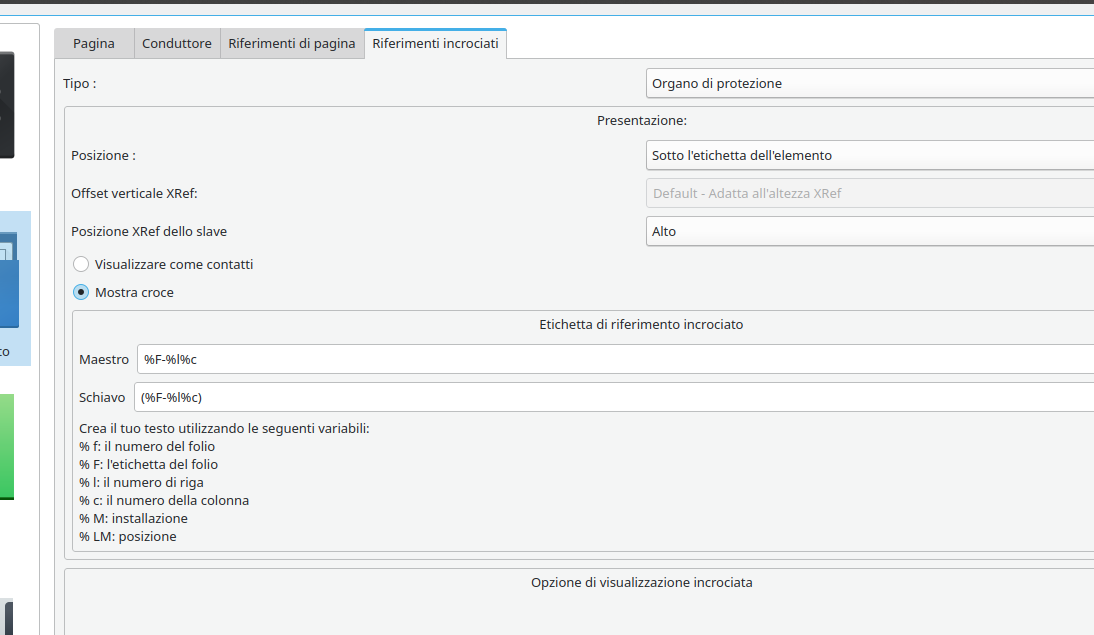Click the '% LM: posizione' variable hint
This screenshot has height=635, width=1094.
pos(128,537)
